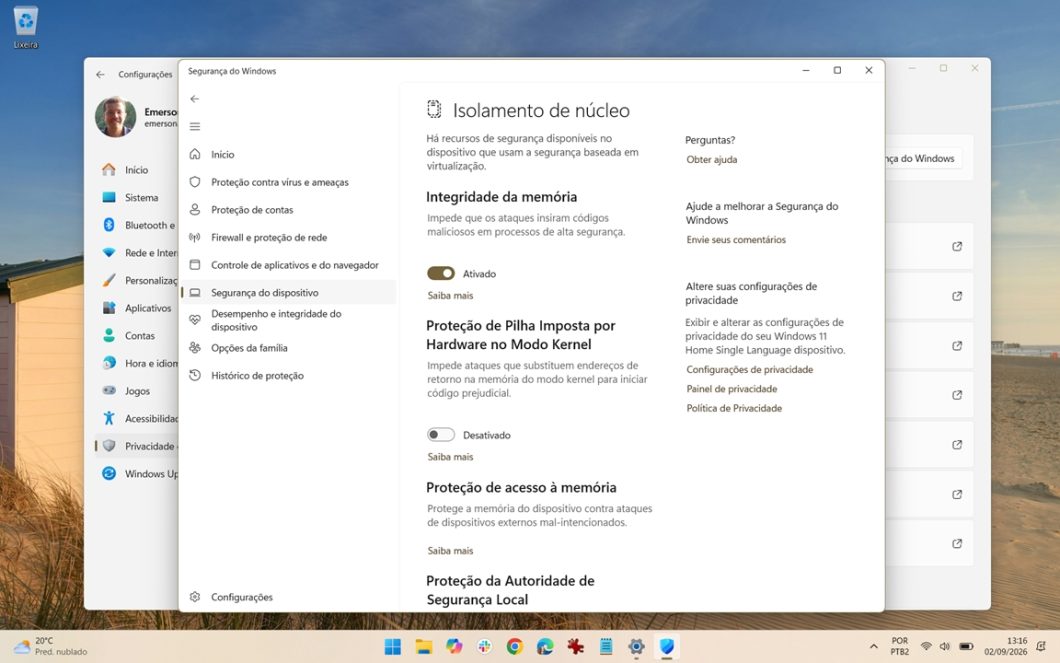The height and width of the screenshot is (663, 1060).
Task: Click the antenna icon for Firewall
Action: click(x=195, y=237)
